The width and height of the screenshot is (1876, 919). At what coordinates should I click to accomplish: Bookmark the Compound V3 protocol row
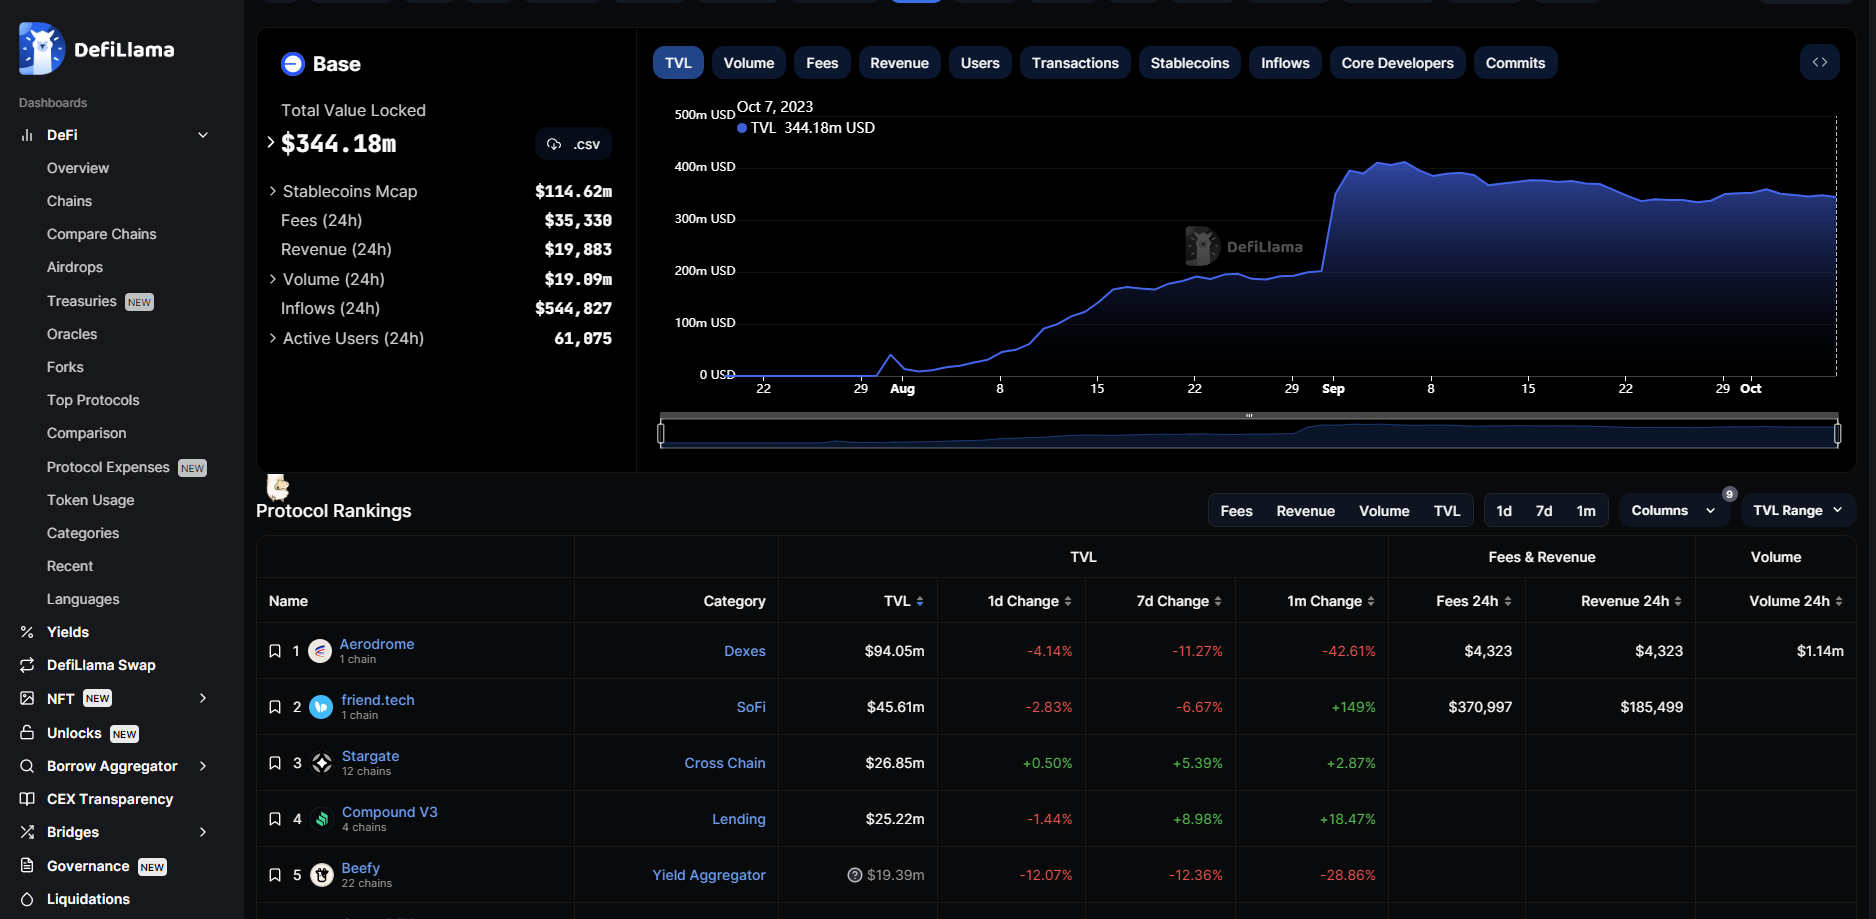[275, 819]
